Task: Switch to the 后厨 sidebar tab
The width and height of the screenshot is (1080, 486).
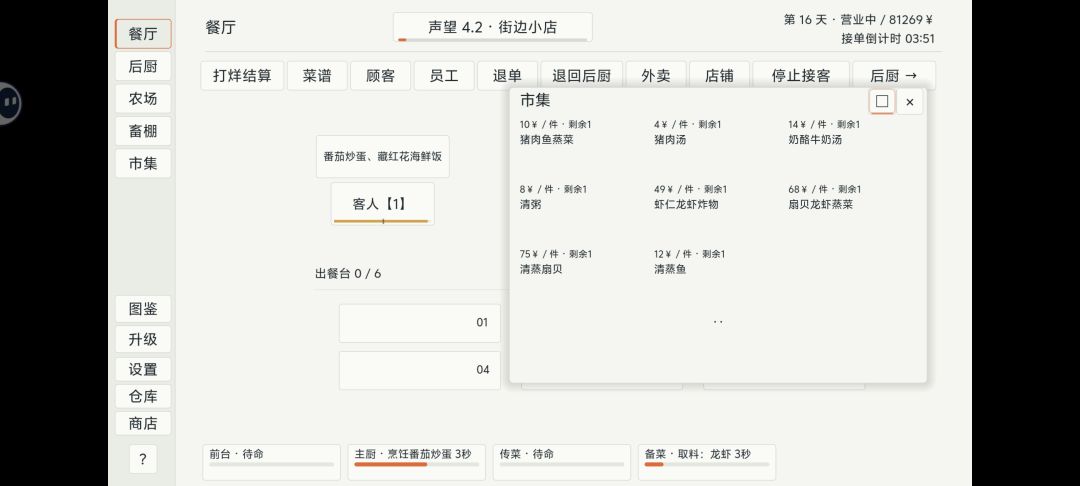Action: (x=143, y=66)
